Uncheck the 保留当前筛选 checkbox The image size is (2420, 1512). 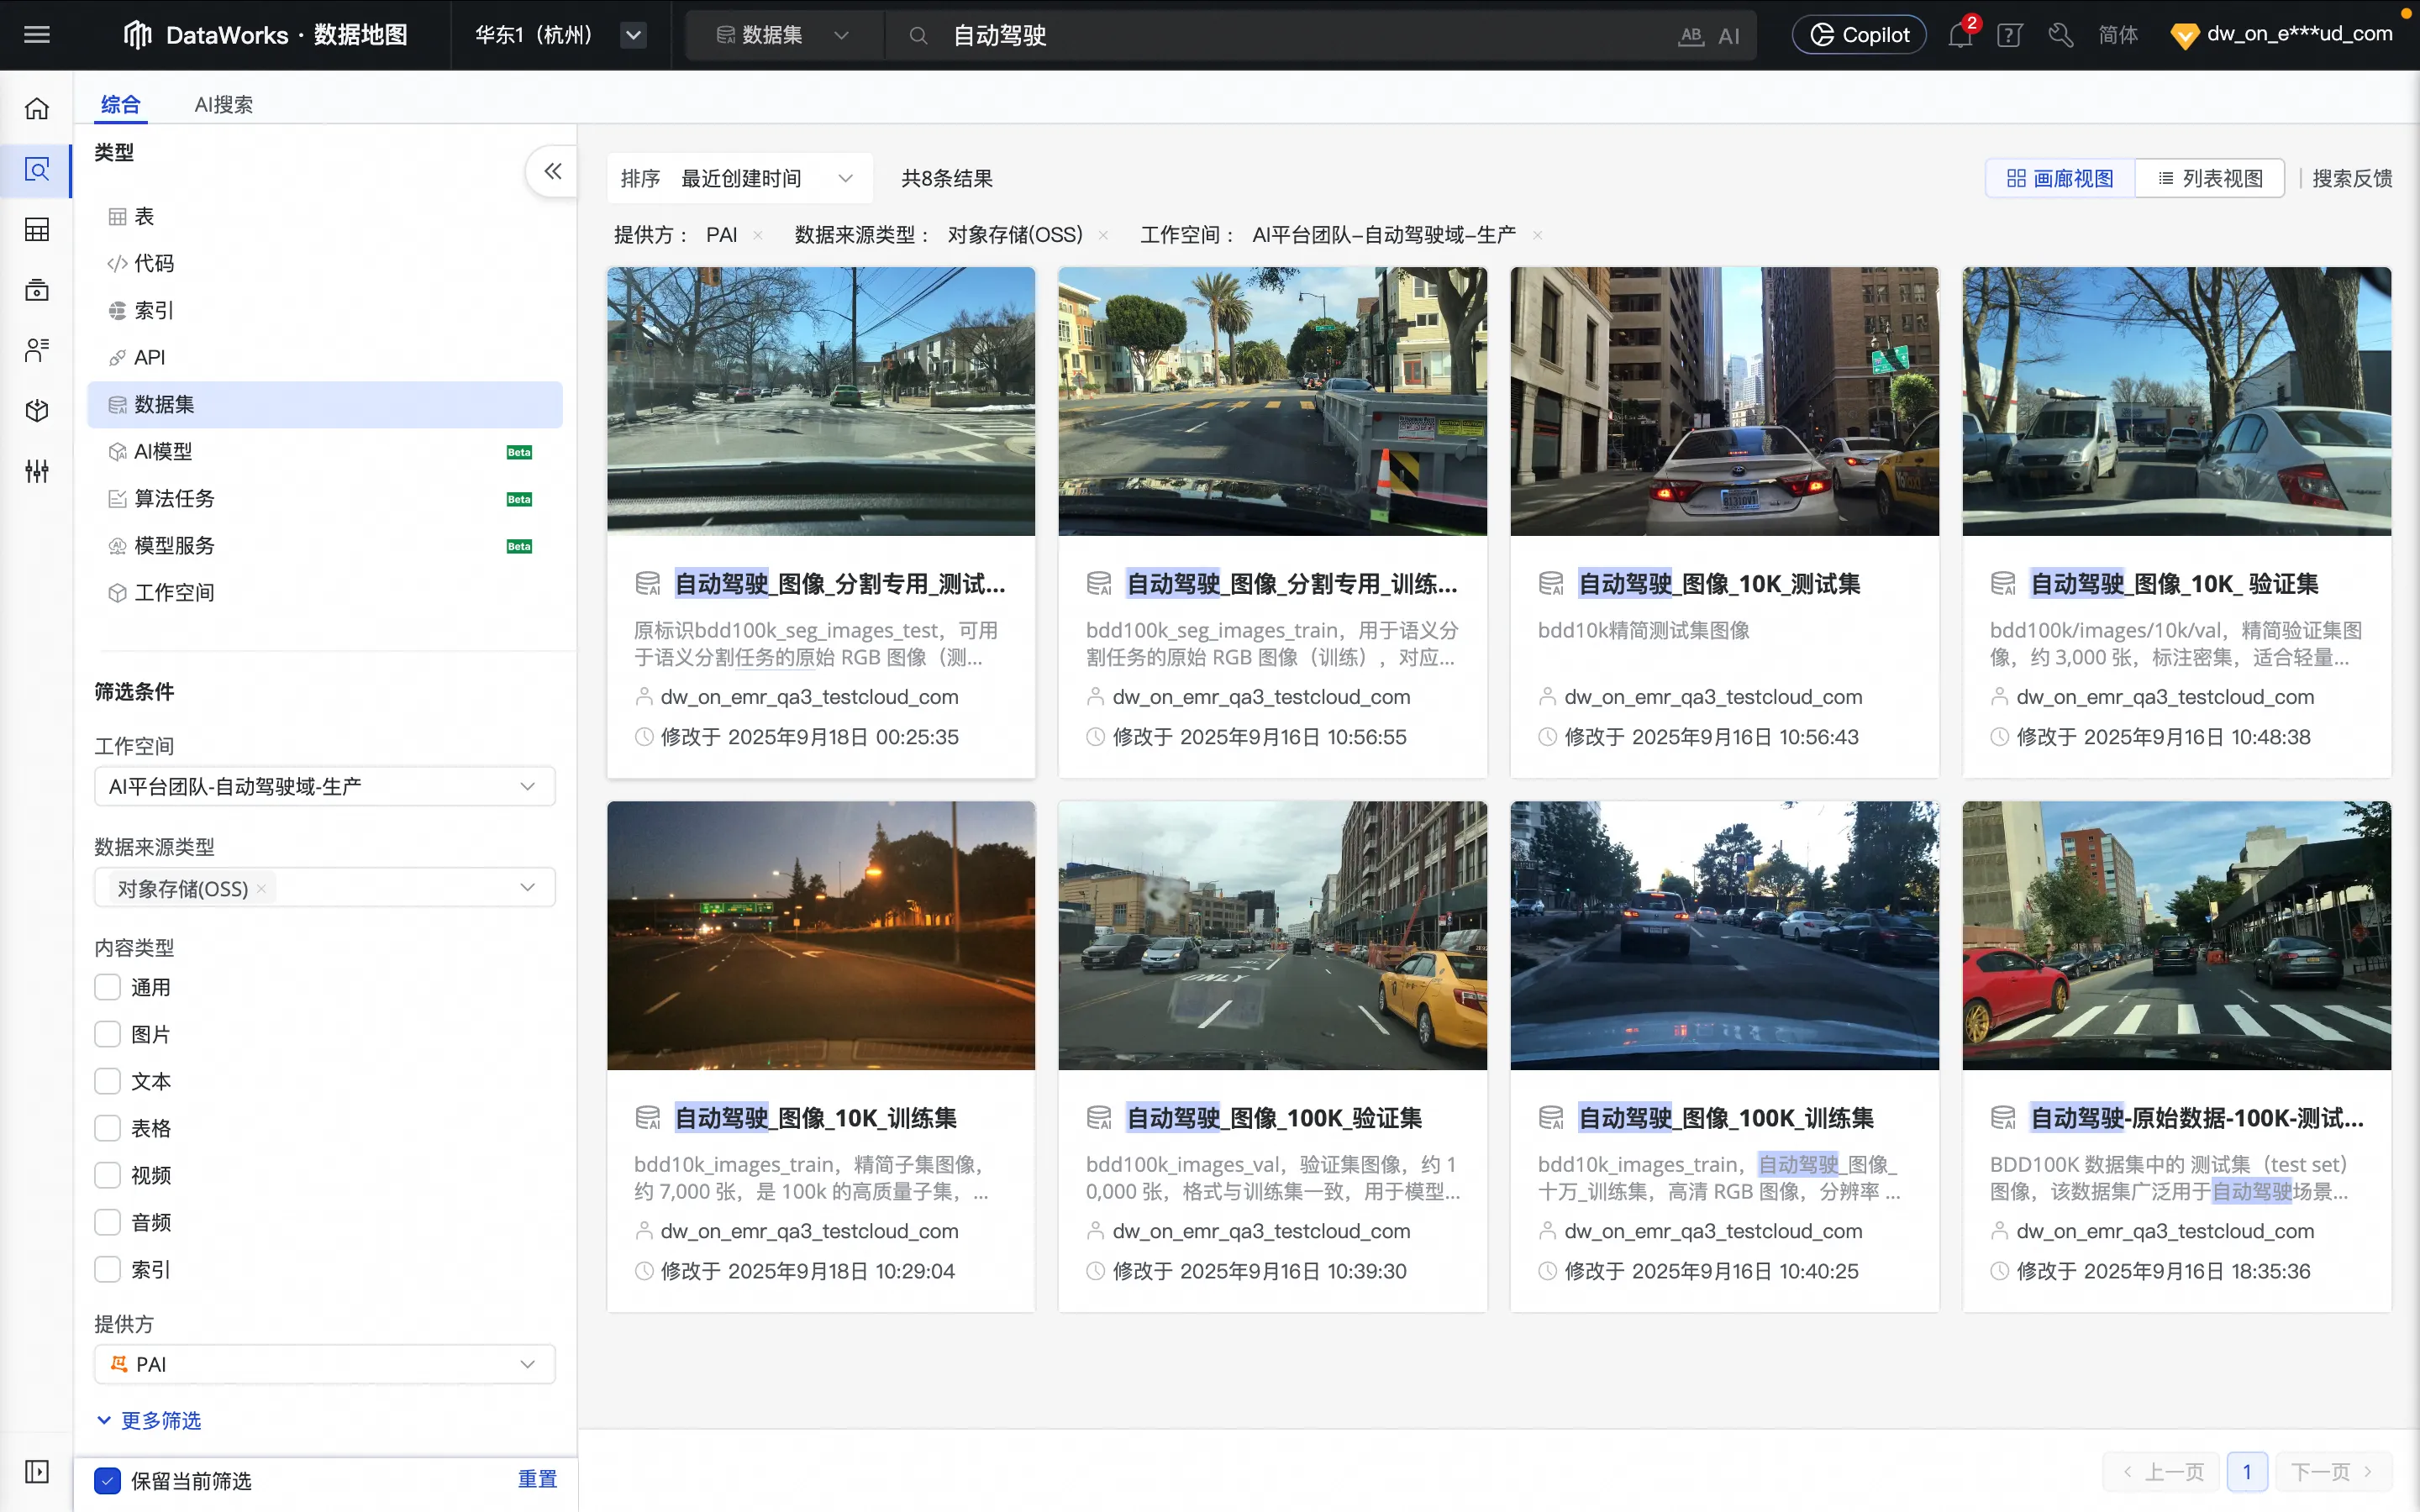(x=107, y=1481)
